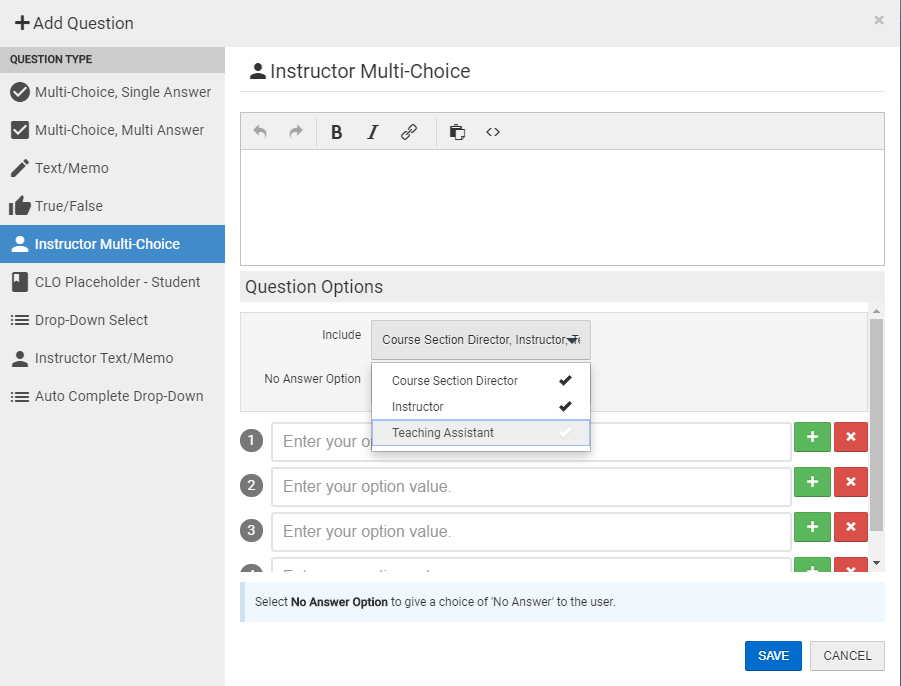This screenshot has height=686, width=901.
Task: Click the Include label
Action: (x=341, y=335)
